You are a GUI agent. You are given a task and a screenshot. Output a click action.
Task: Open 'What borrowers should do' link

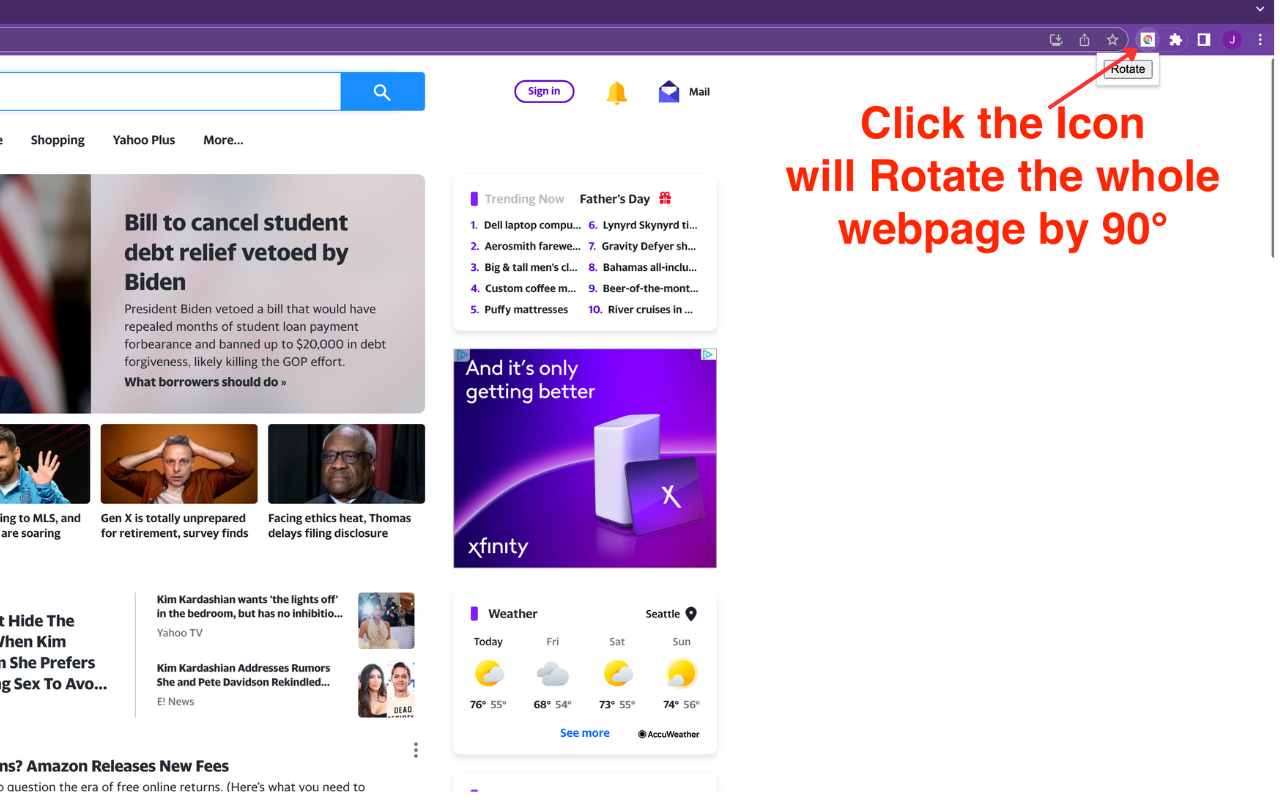205,382
